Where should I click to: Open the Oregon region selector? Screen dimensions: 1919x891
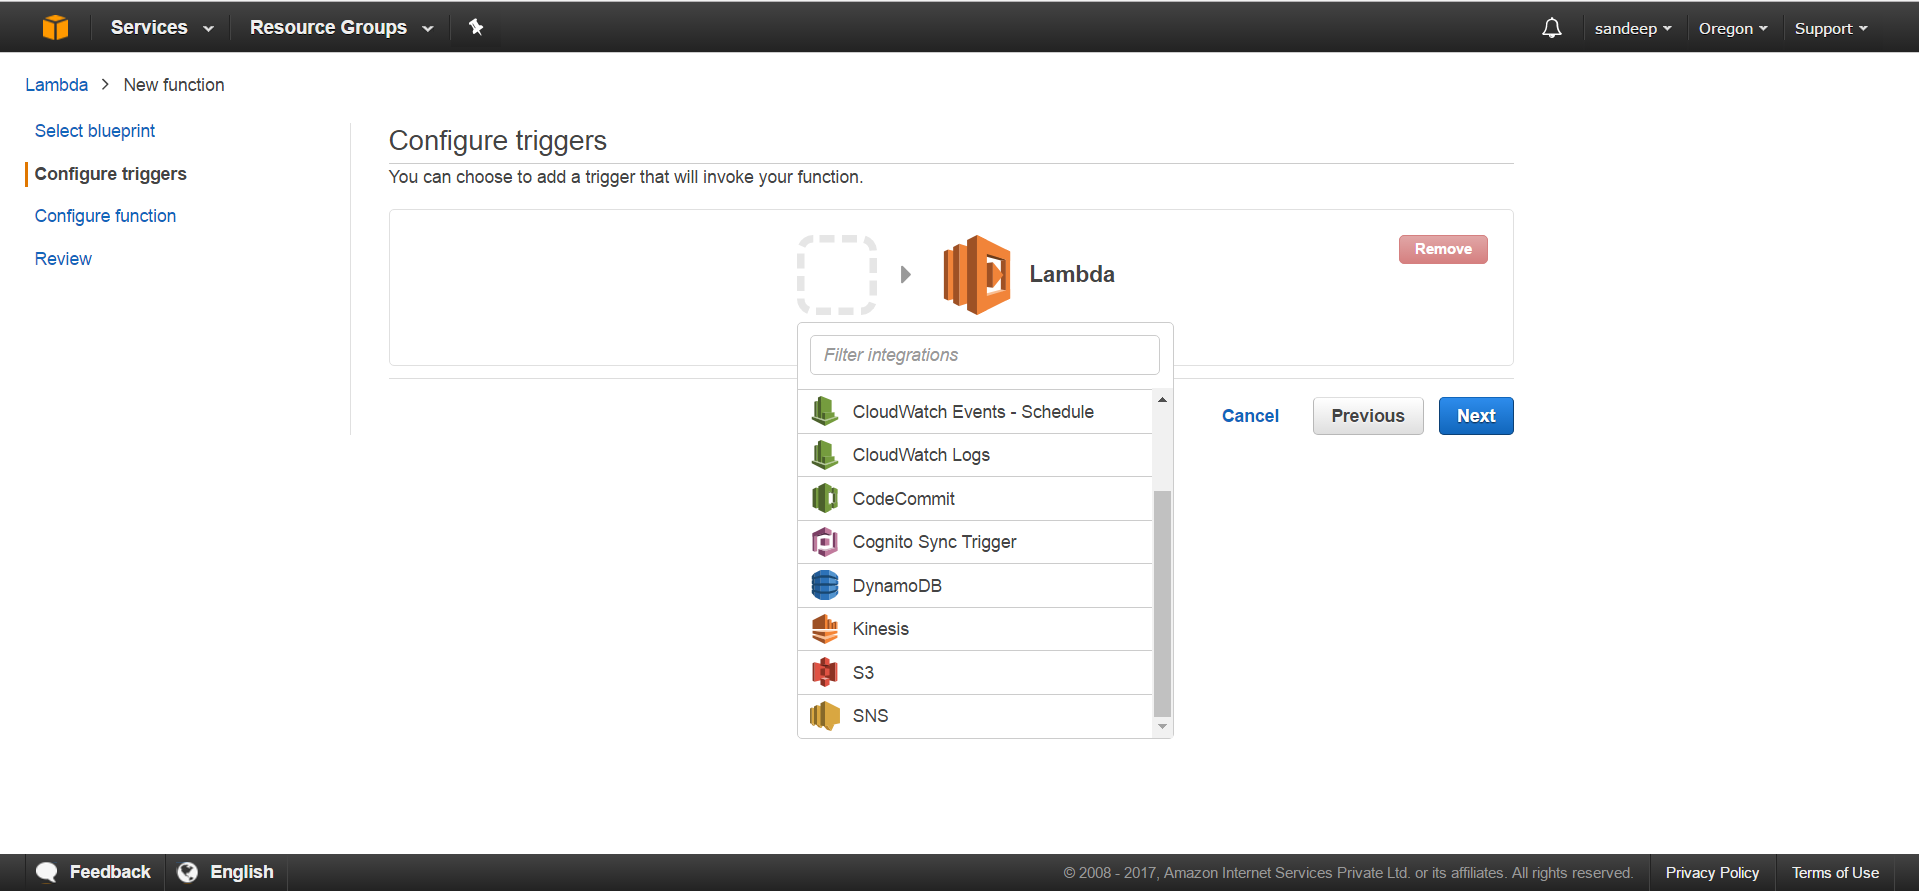tap(1733, 28)
